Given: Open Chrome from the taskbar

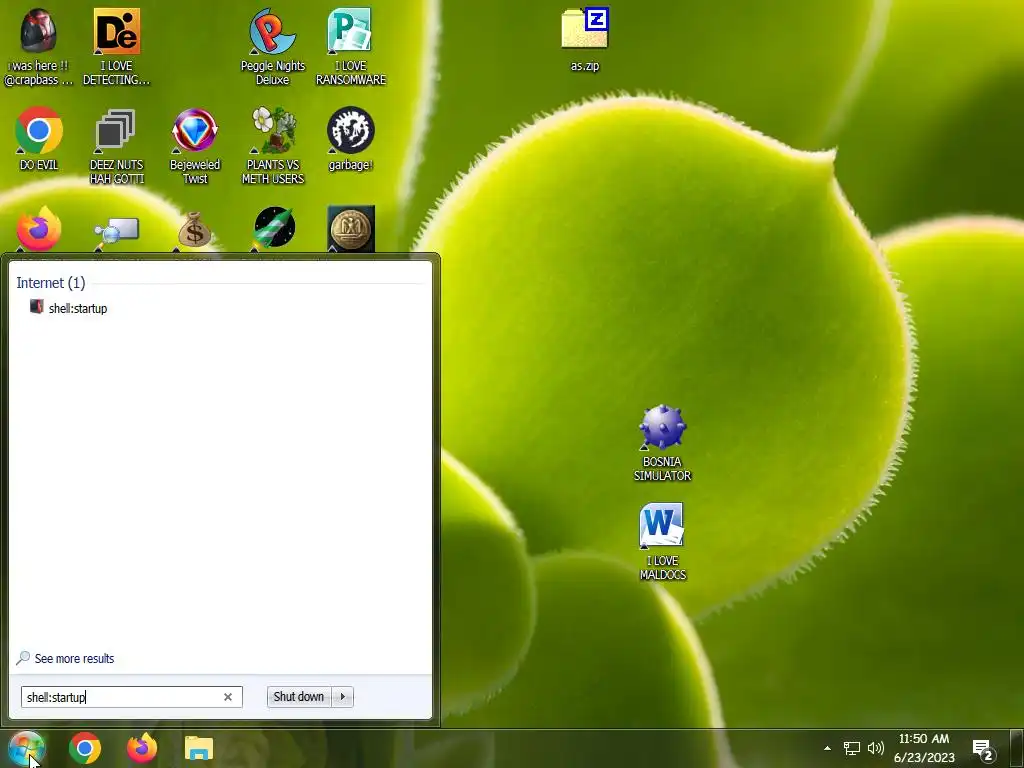Looking at the screenshot, I should pyautogui.click(x=85, y=748).
